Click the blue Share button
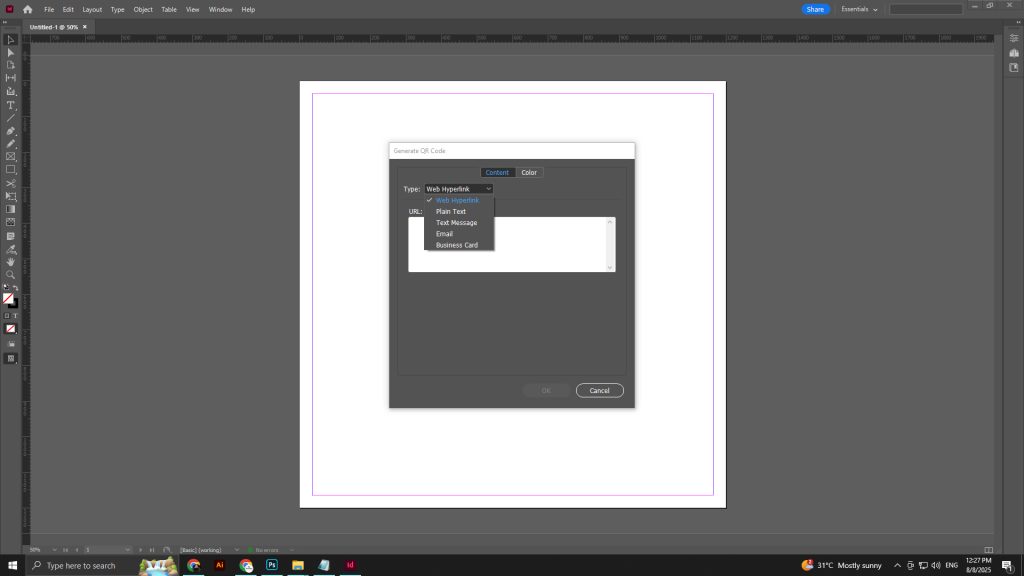Screen dimensions: 1024x576 click(x=815, y=9)
